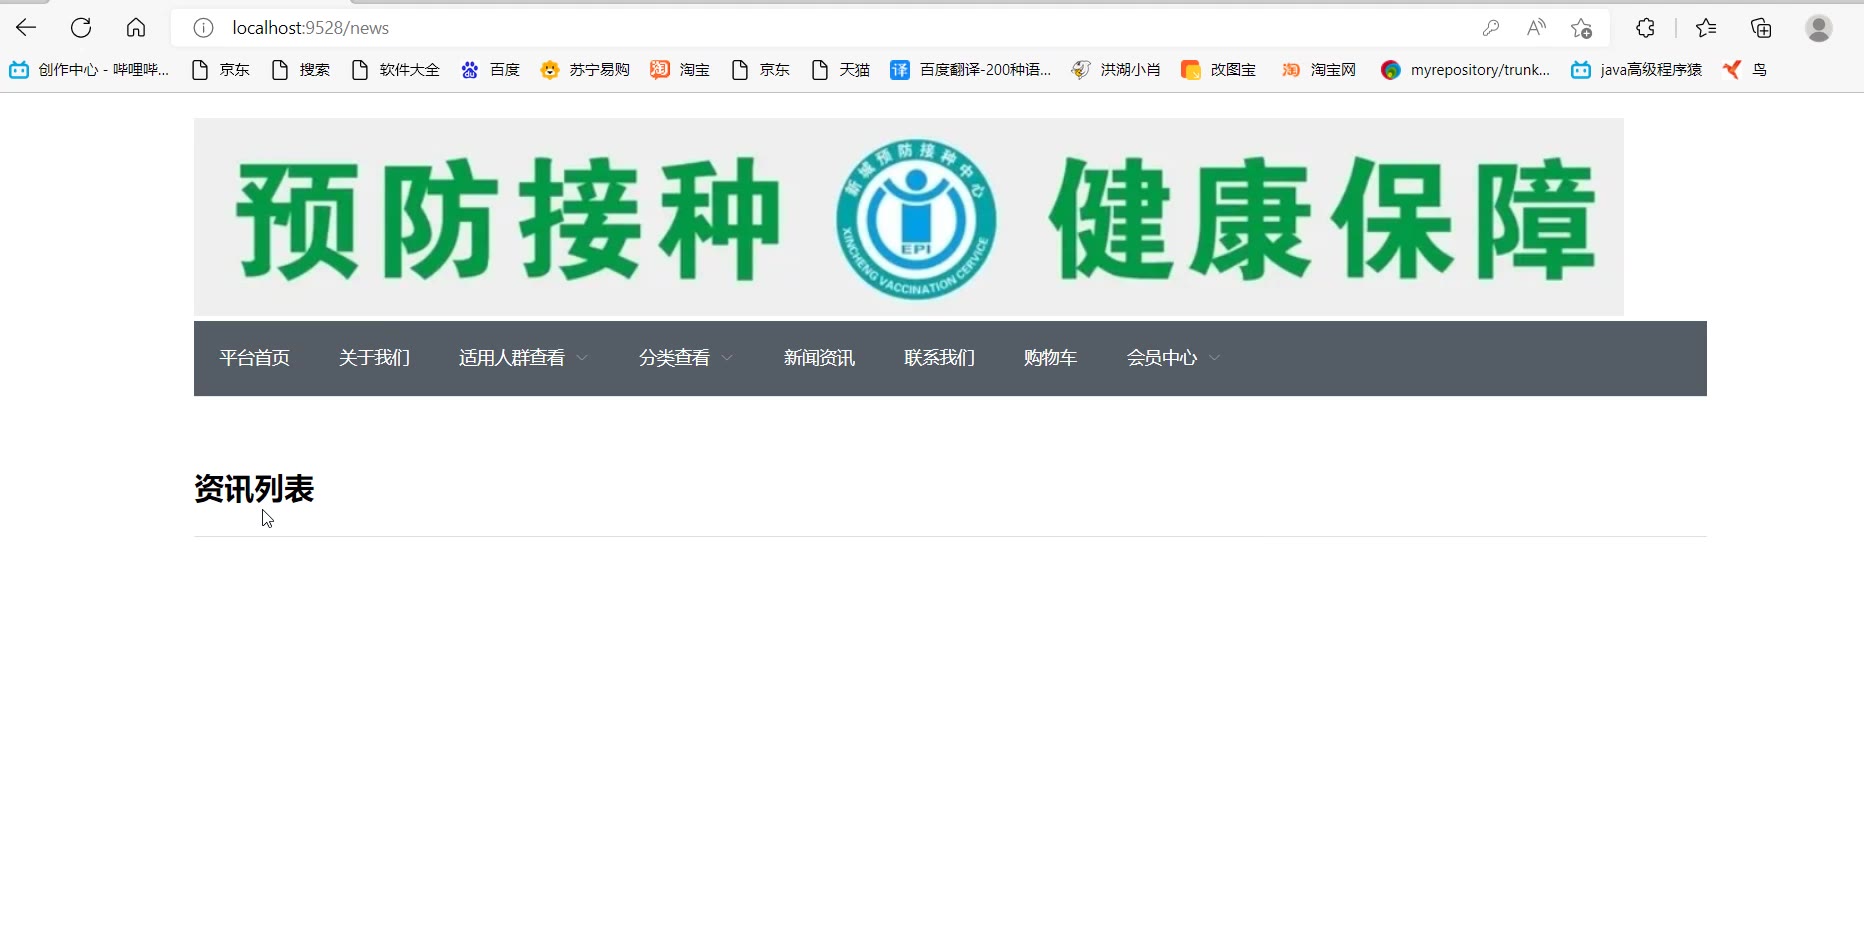
Task: Go back with the browser back arrow
Action: coord(26,28)
